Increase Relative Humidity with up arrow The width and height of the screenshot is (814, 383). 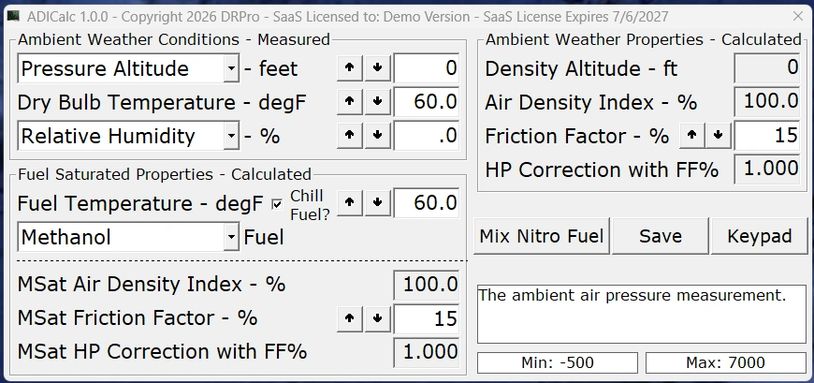pos(349,135)
